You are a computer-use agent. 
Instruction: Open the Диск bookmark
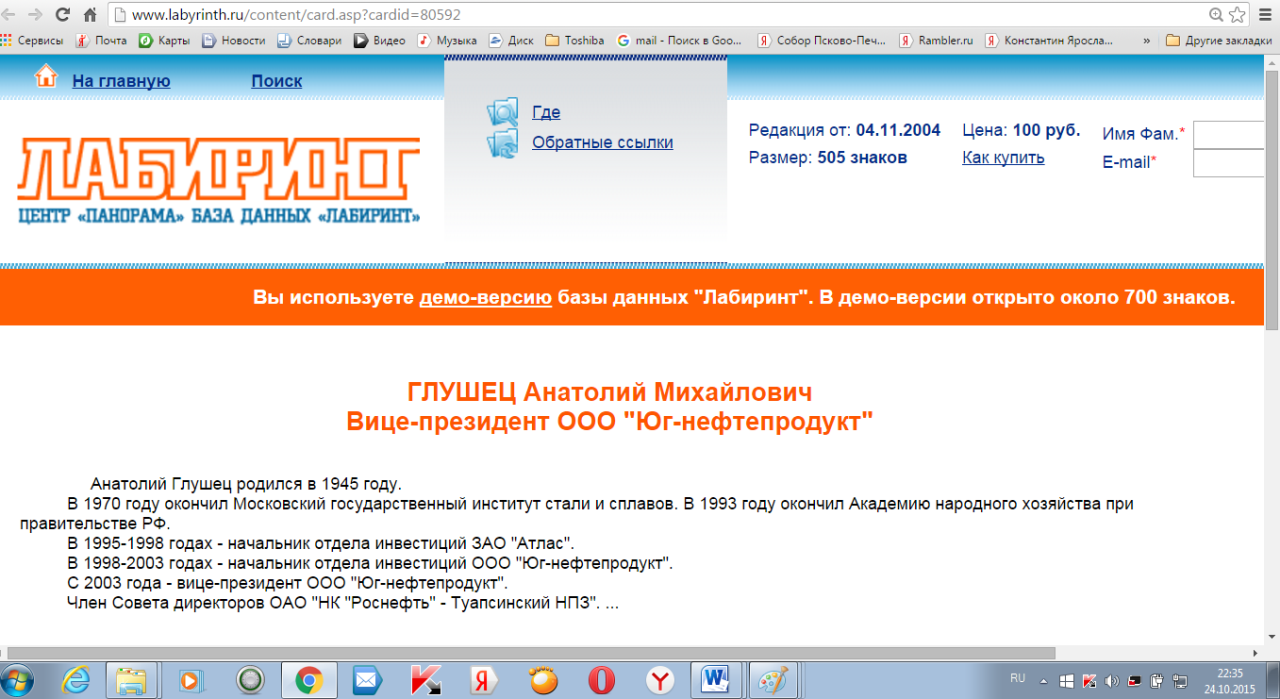tap(511, 41)
